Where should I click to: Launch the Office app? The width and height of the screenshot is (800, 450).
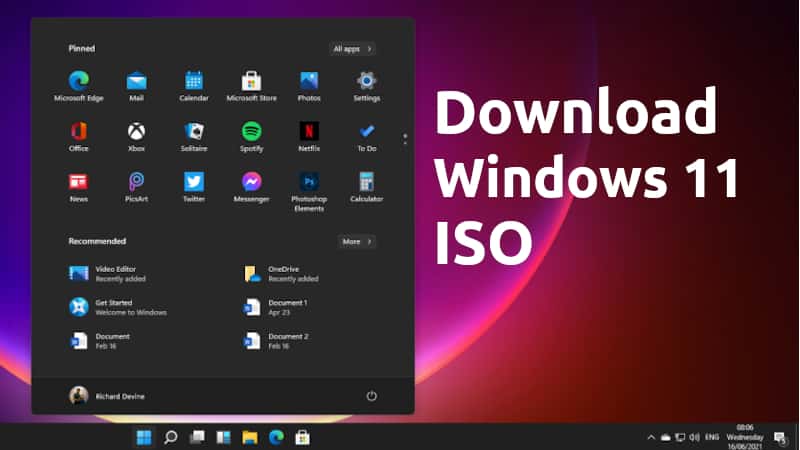pos(79,136)
